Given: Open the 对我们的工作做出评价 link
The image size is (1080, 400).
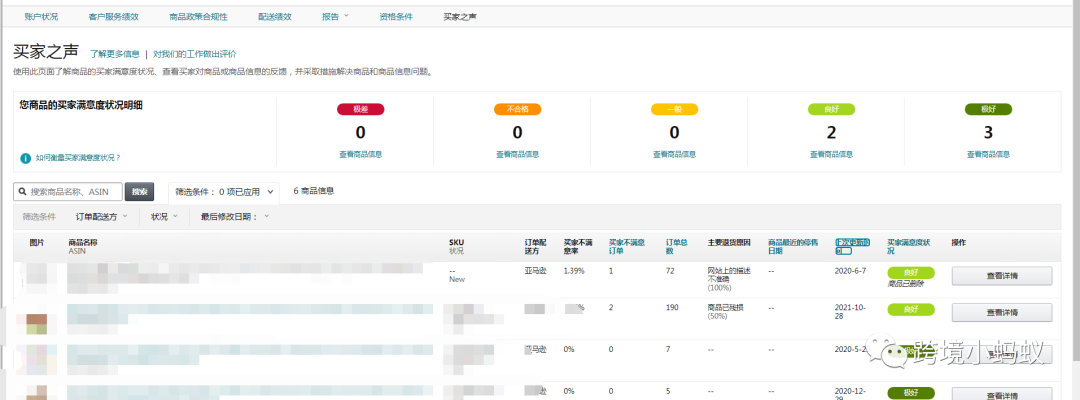Looking at the screenshot, I should 195,54.
